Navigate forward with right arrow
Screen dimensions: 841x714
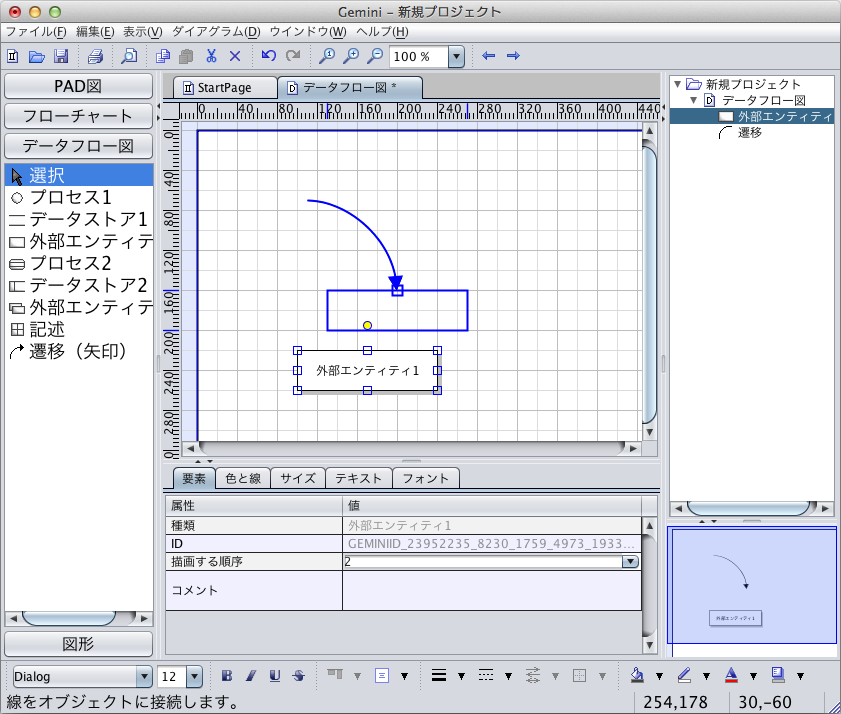tap(513, 55)
